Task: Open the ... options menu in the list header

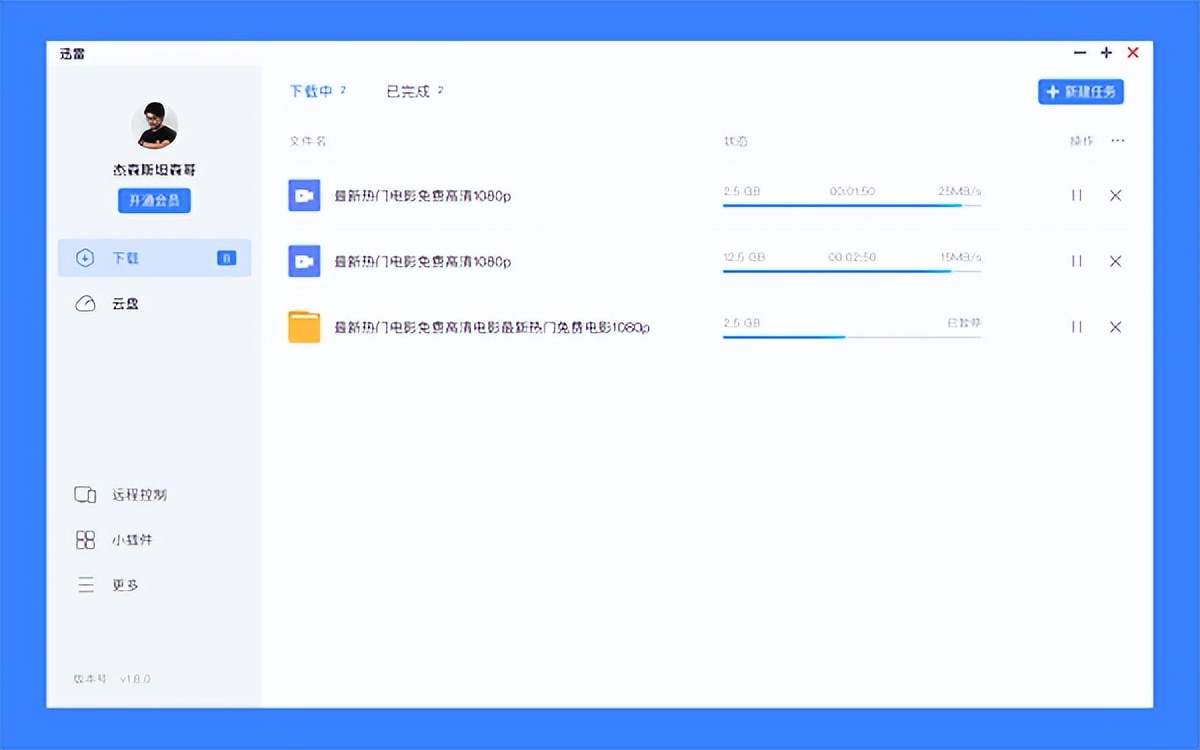Action: [x=1117, y=141]
